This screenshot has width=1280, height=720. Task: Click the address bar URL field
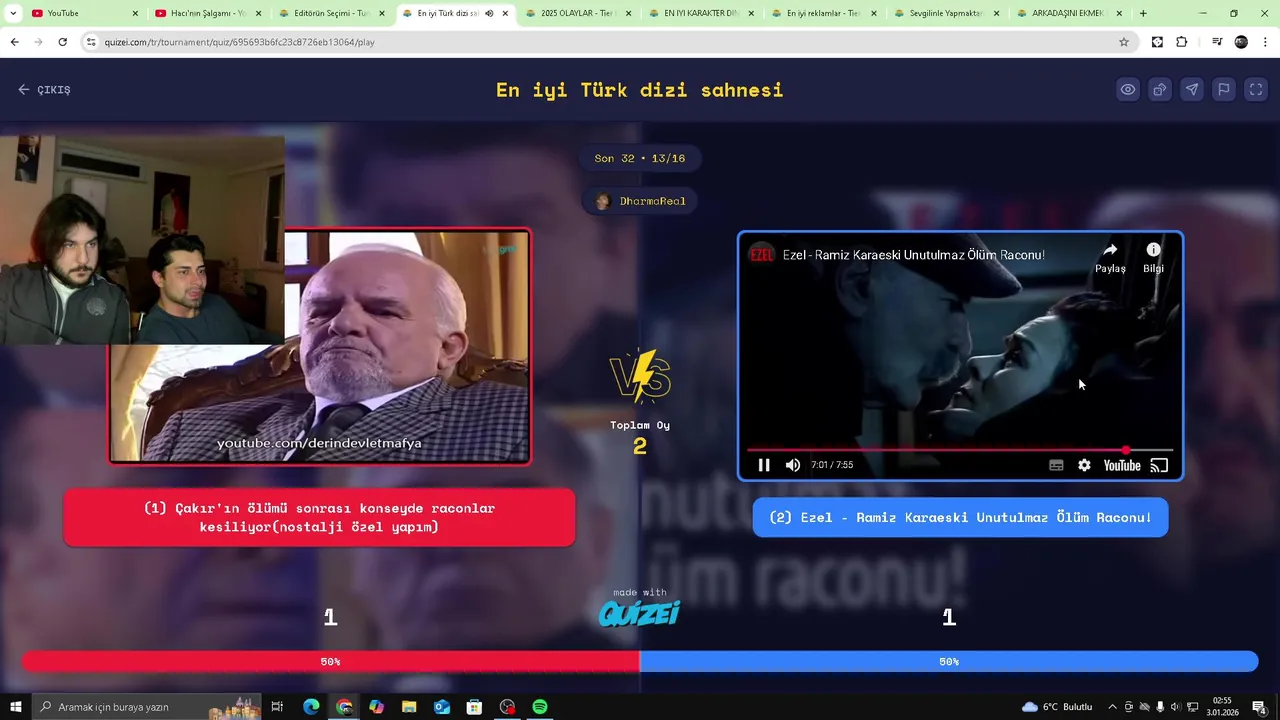610,42
